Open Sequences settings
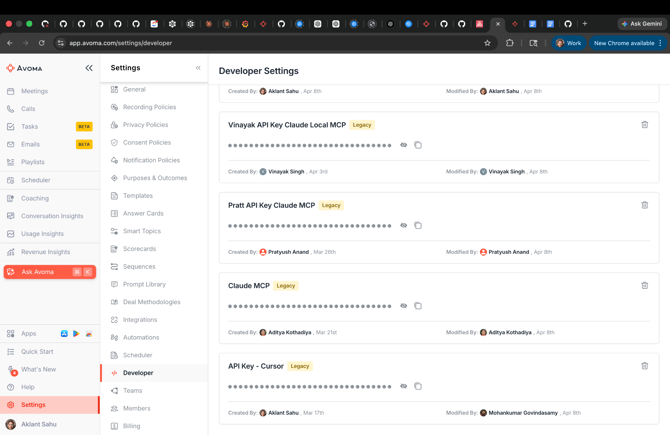Image resolution: width=670 pixels, height=435 pixels. coord(154,267)
